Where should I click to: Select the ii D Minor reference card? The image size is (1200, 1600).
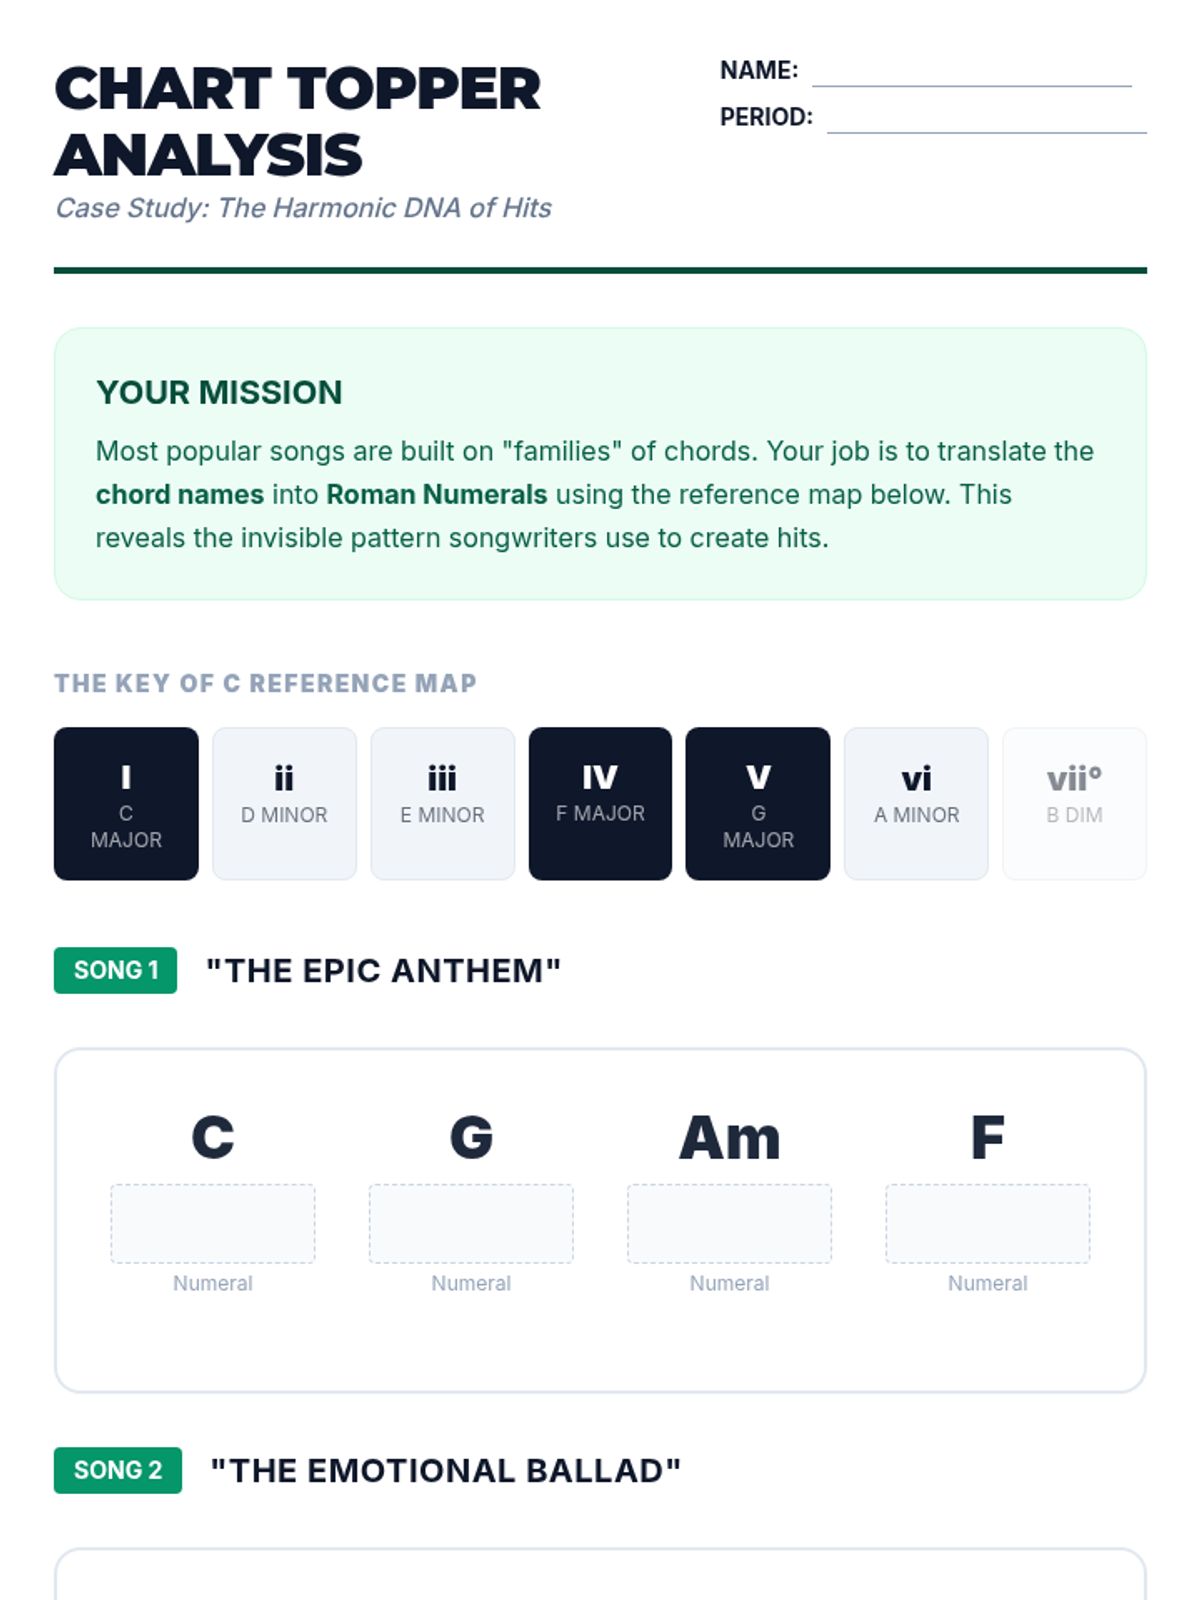pos(284,804)
